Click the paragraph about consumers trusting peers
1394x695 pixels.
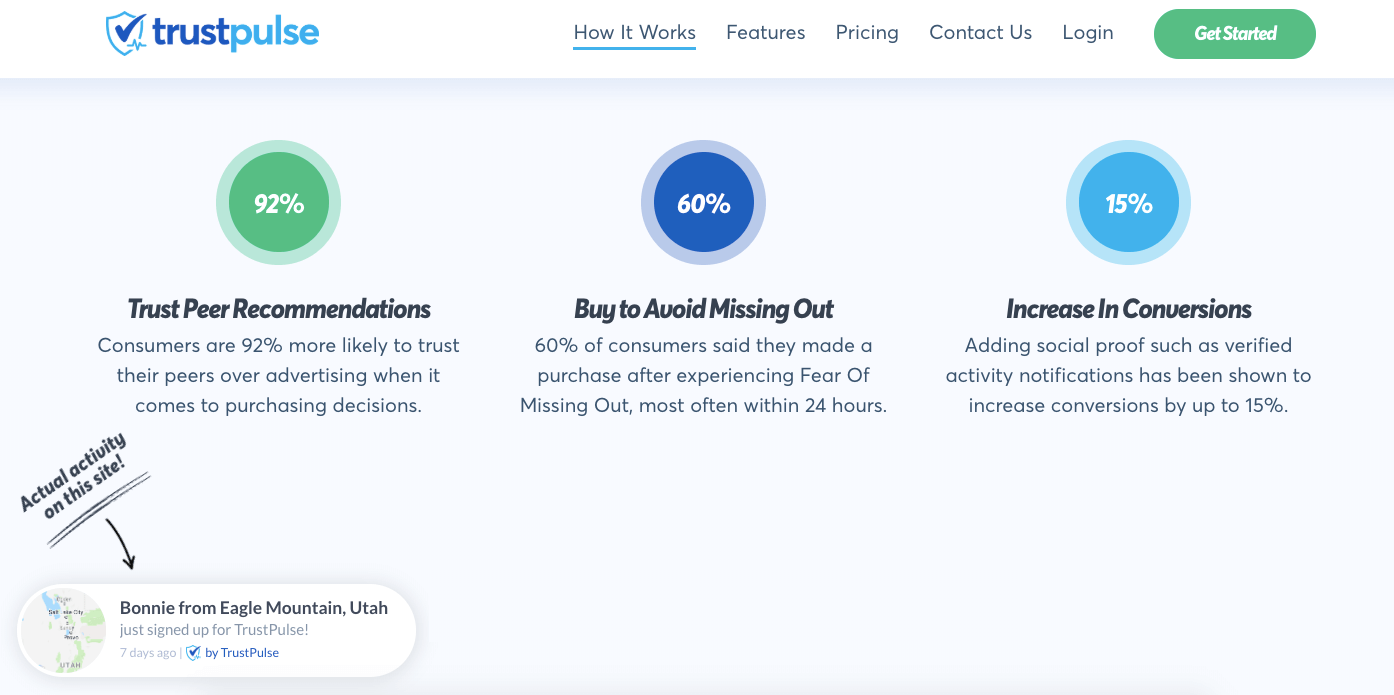[x=279, y=375]
